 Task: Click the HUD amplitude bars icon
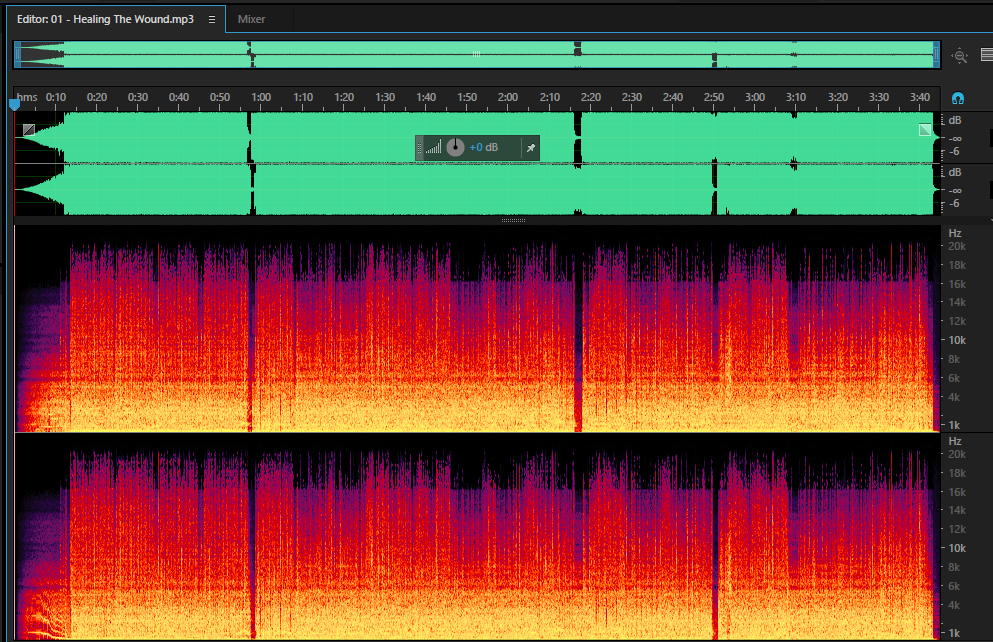coord(433,148)
